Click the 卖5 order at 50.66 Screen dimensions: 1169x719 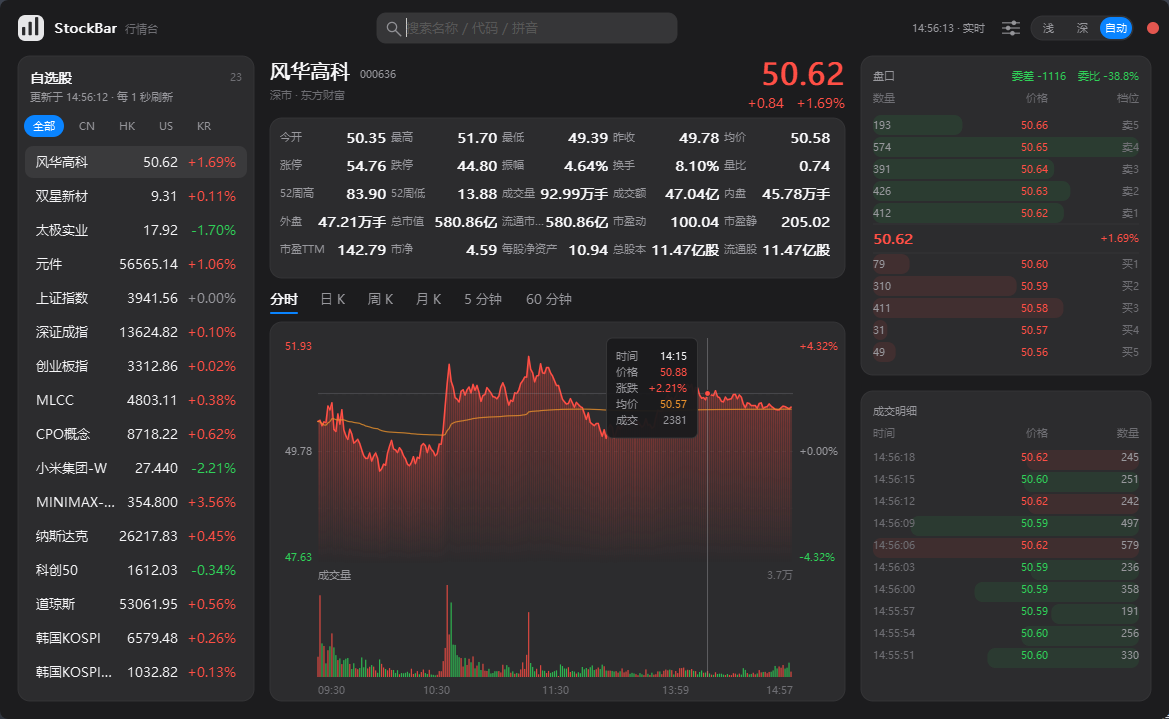point(1006,125)
